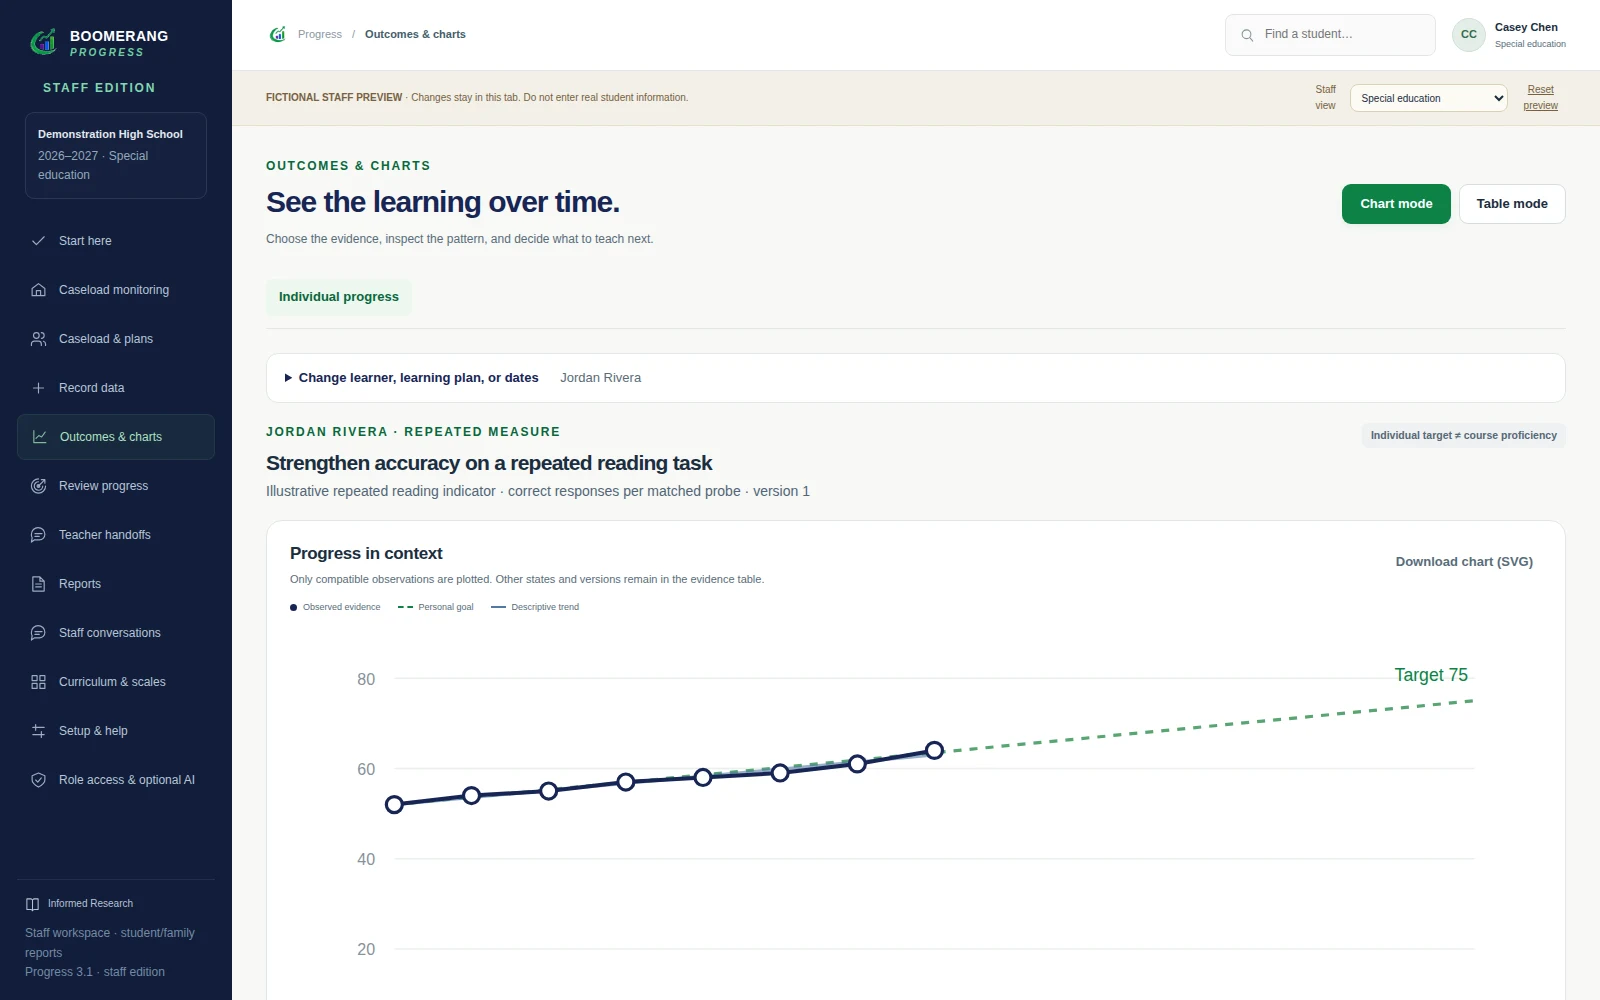Click the Individual target ≠ course proficiency badge
The image size is (1600, 1000).
coord(1463,436)
